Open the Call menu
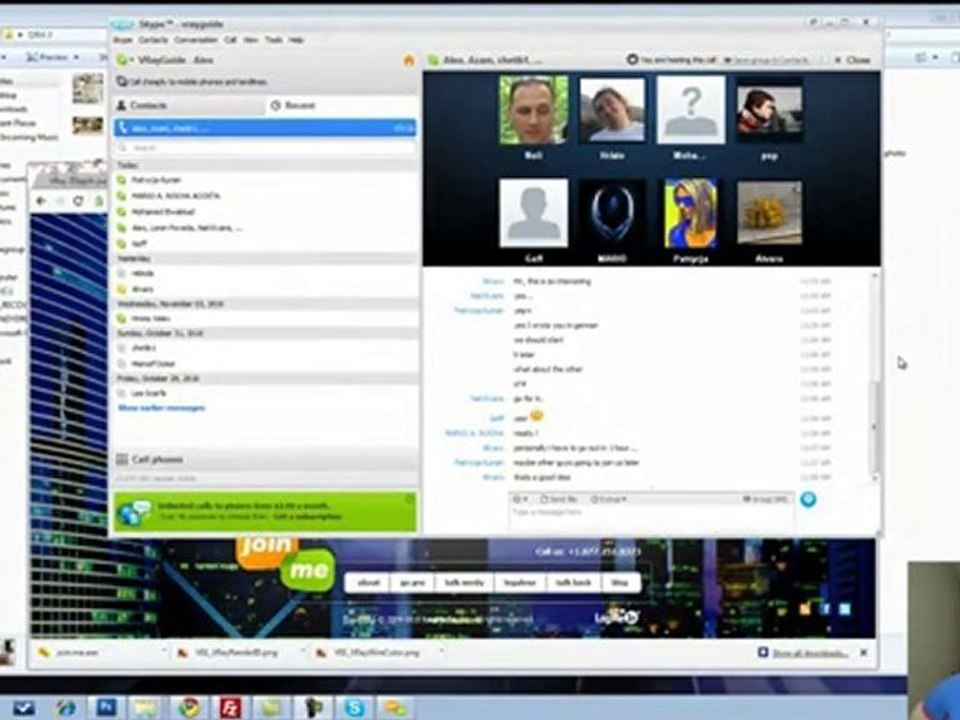Screen dimensions: 960x720 click(230, 40)
